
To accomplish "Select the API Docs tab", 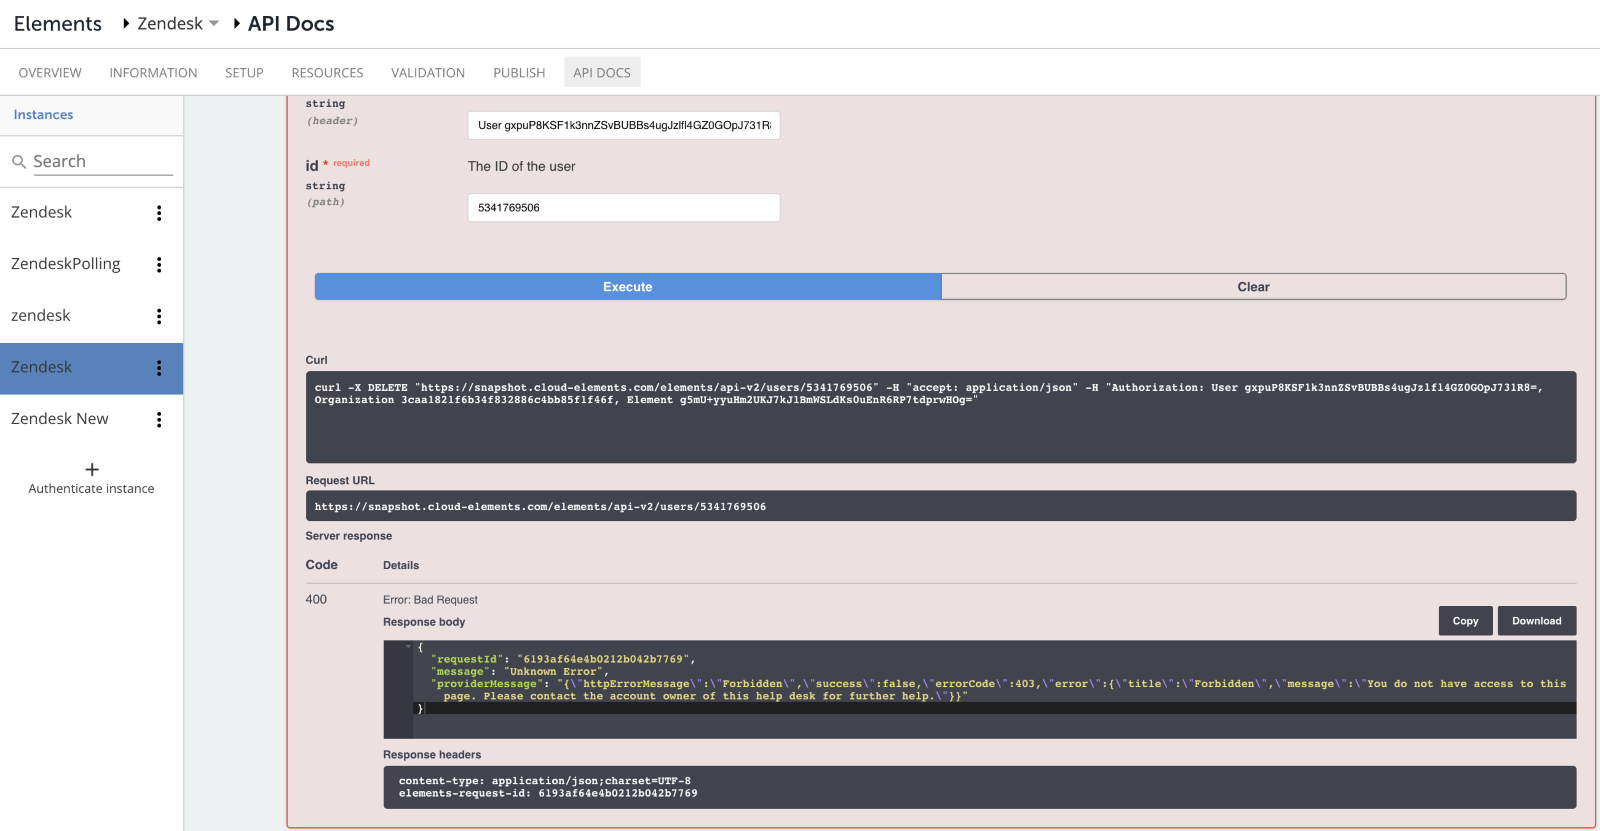I will pos(602,73).
